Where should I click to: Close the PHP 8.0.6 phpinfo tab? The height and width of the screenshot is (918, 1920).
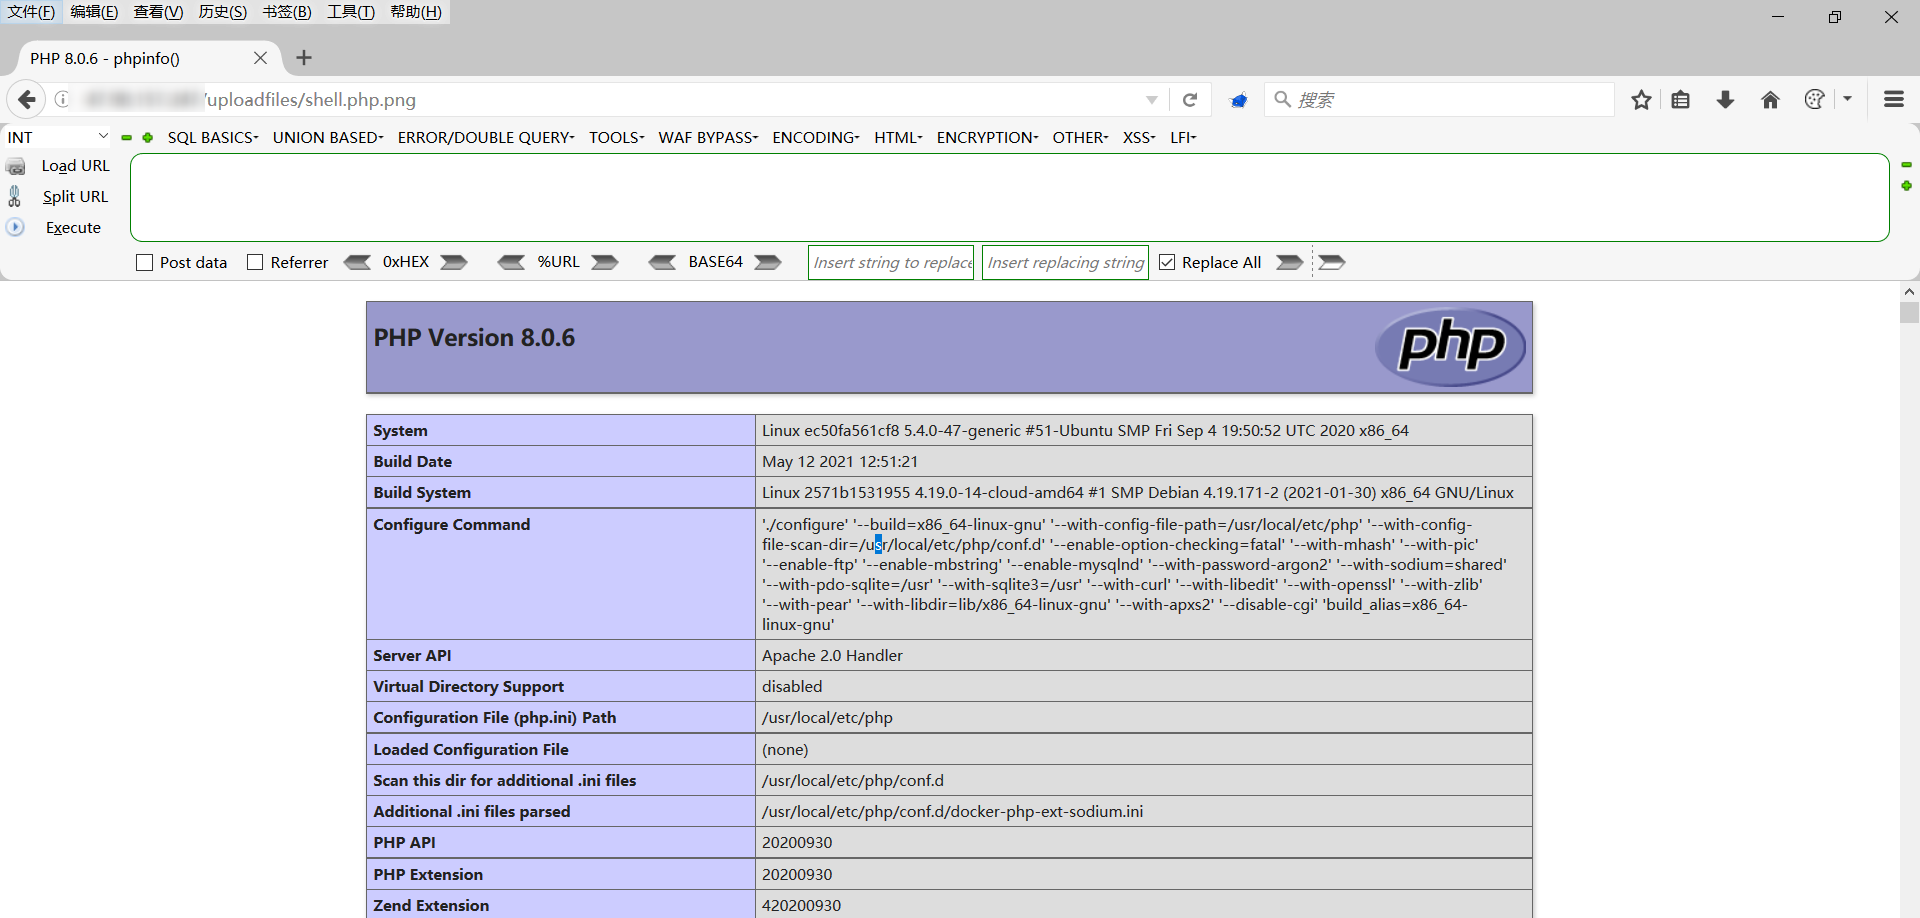[x=260, y=58]
